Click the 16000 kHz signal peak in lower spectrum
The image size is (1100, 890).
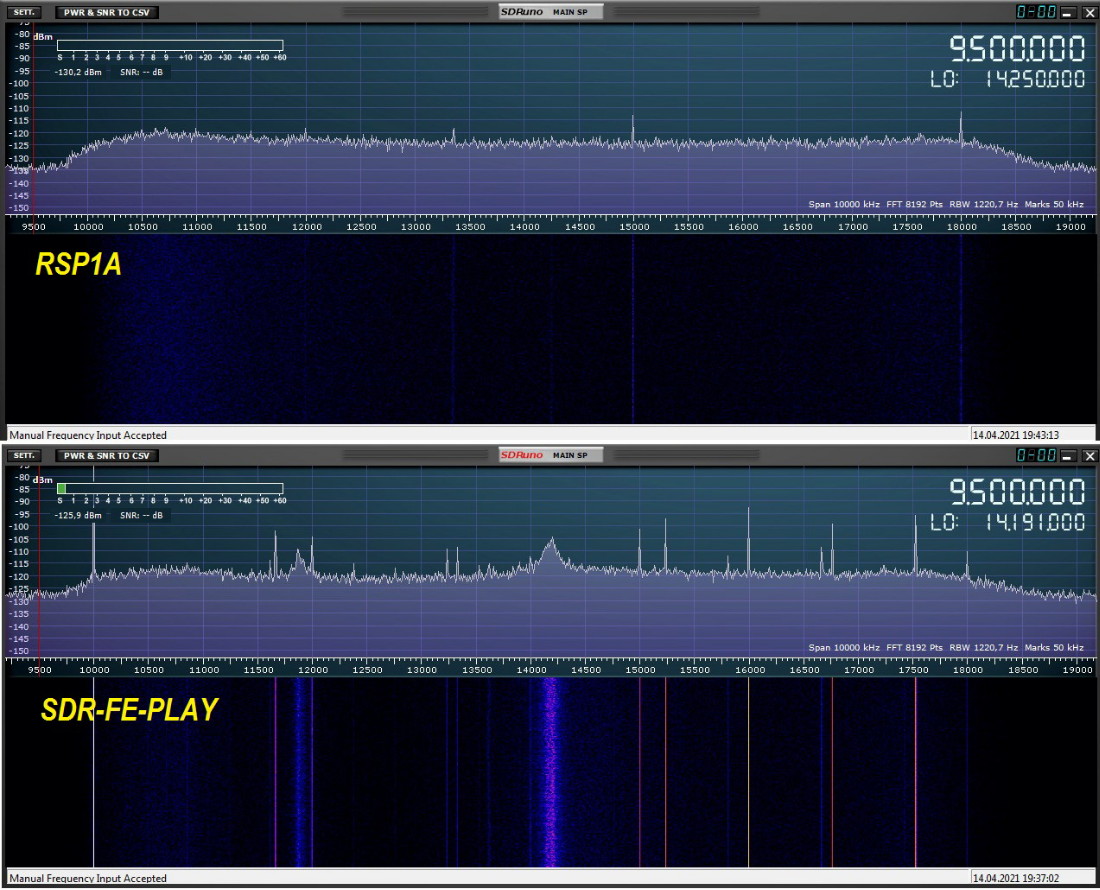pyautogui.click(x=749, y=540)
